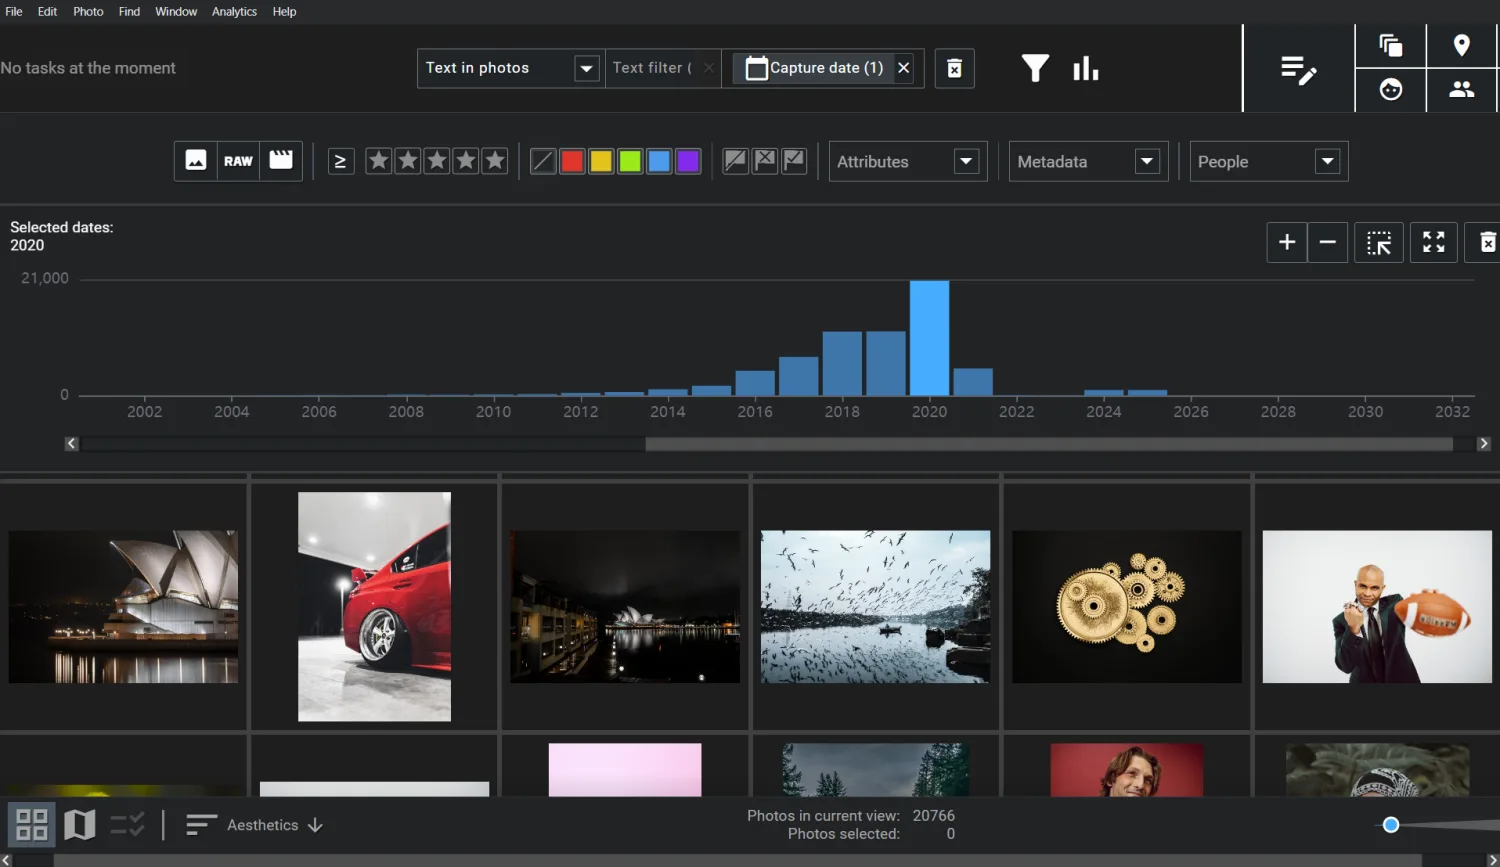
Task: Open the duplicates stacked-images panel
Action: [1390, 45]
